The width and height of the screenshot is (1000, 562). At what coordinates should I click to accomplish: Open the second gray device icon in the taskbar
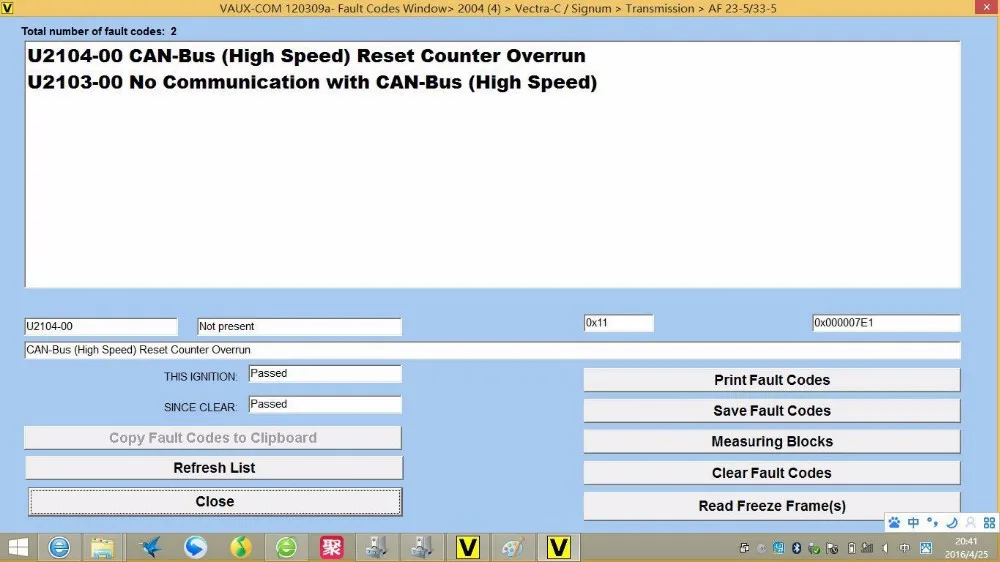(421, 547)
